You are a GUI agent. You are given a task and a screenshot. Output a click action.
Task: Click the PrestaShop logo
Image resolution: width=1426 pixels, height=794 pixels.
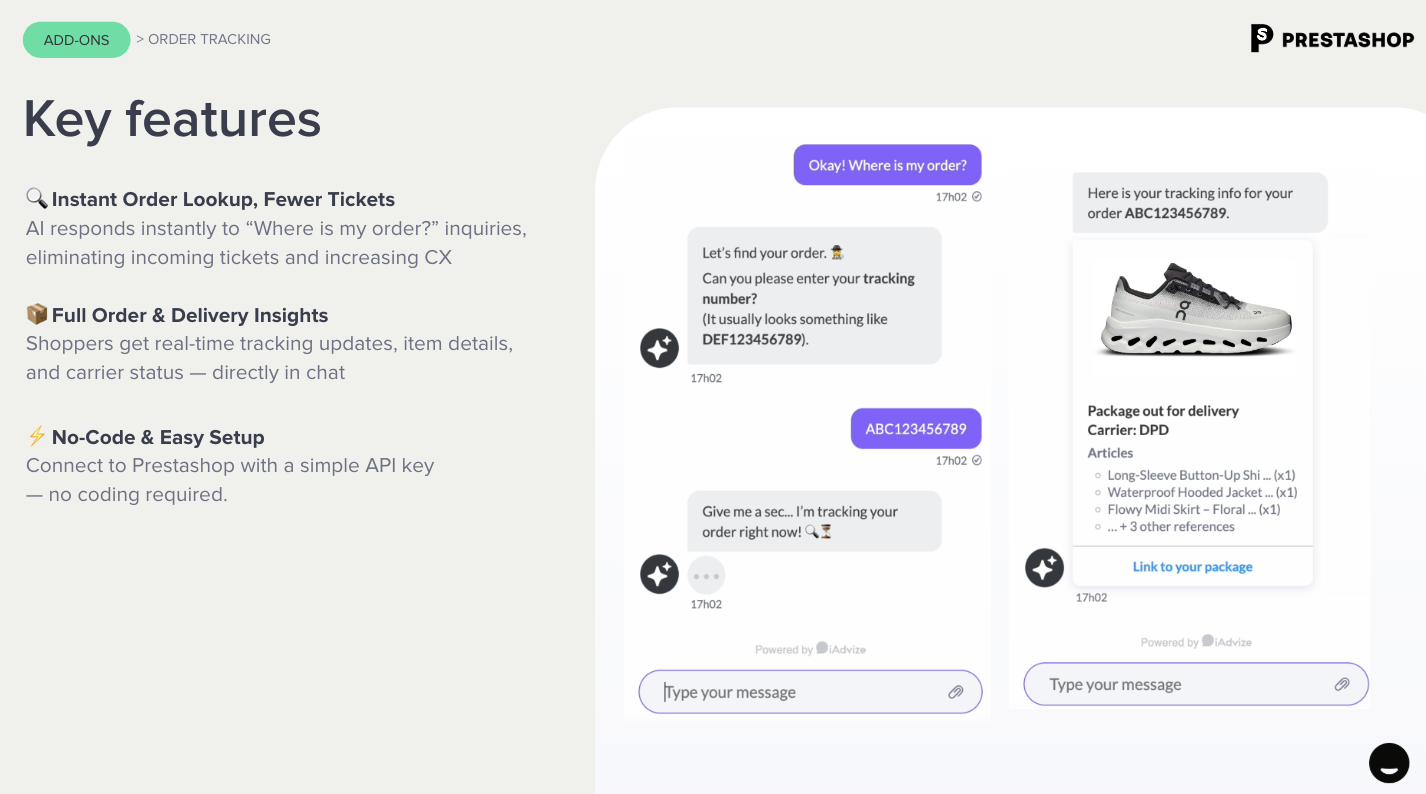point(1332,39)
